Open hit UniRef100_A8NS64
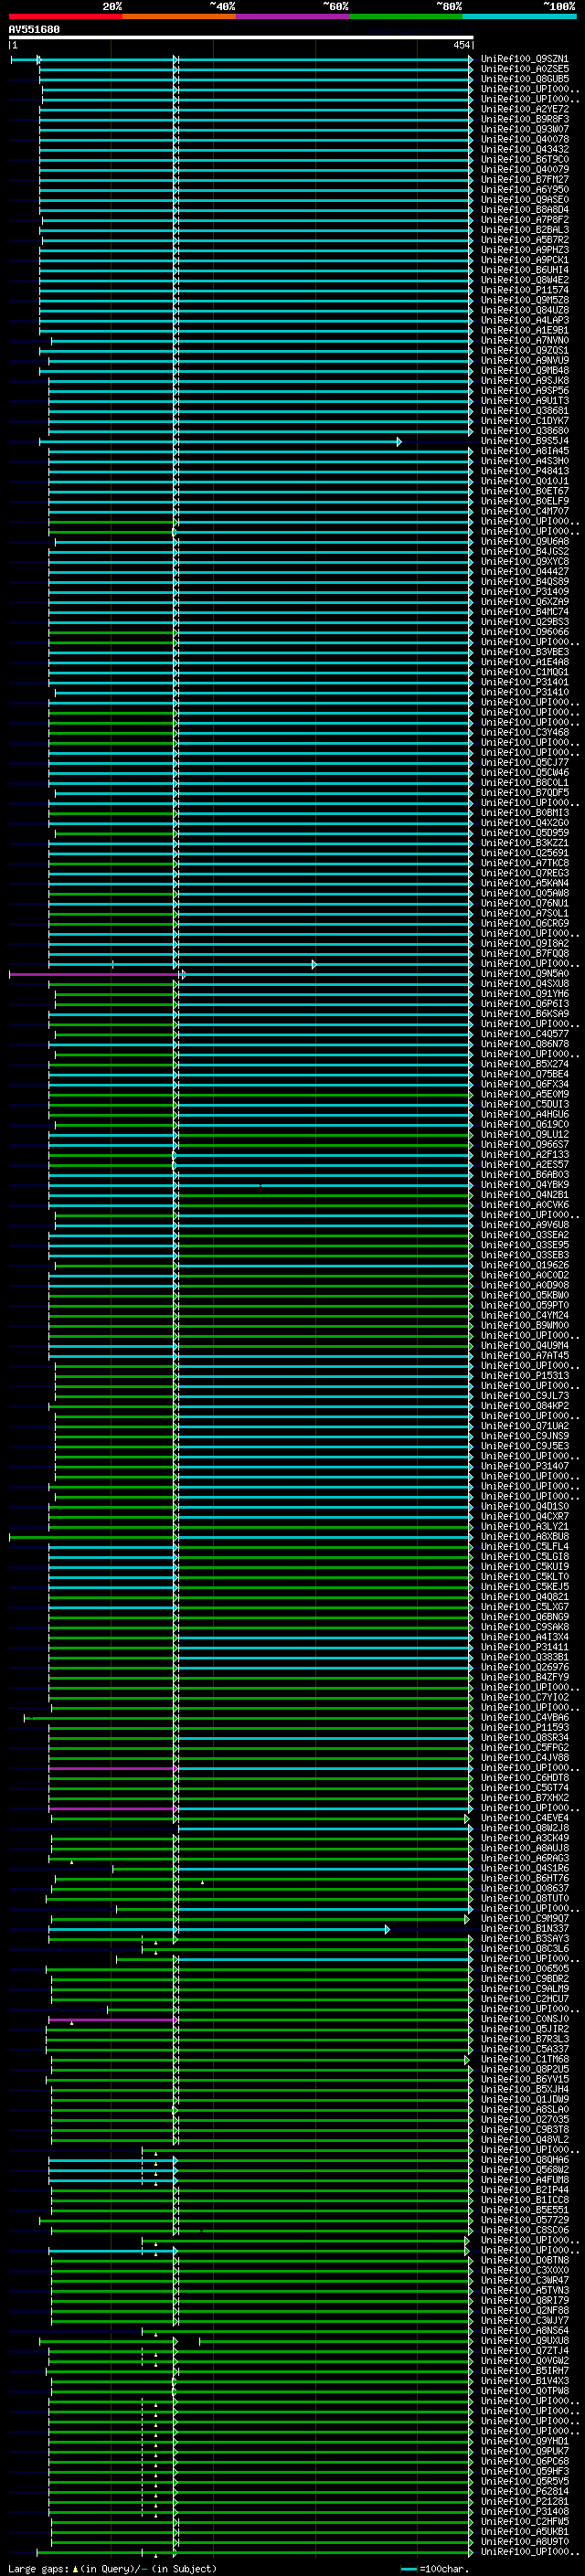This screenshot has height=2576, width=585. pos(524,2332)
